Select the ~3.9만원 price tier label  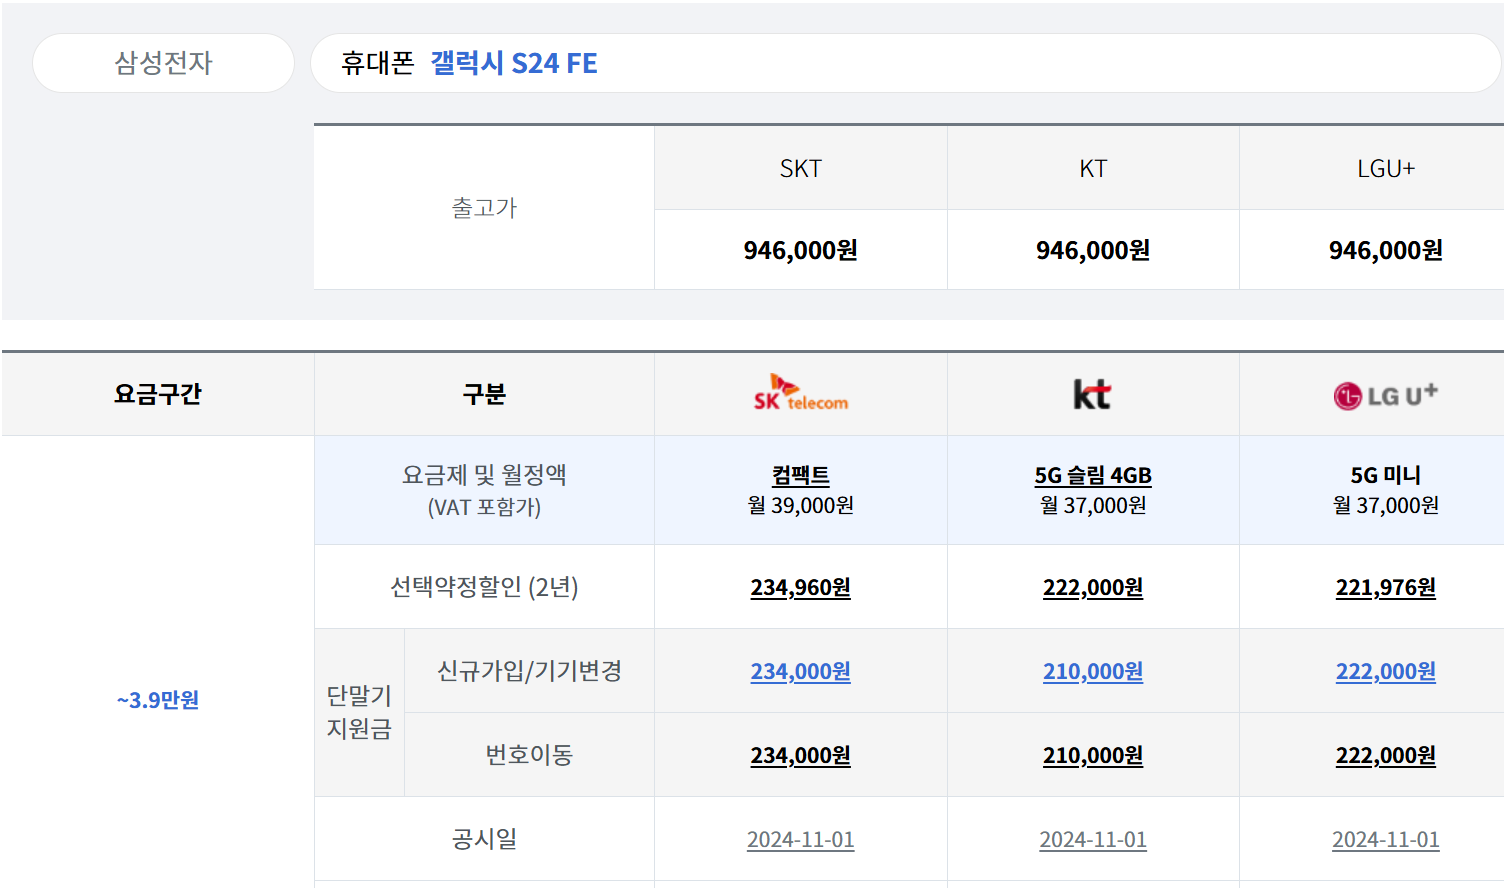pyautogui.click(x=158, y=700)
